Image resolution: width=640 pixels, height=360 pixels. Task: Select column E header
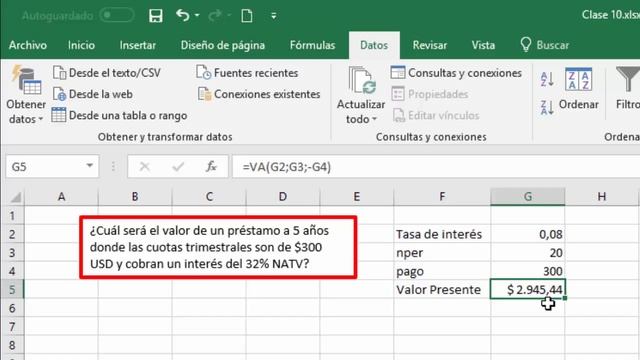tap(357, 197)
